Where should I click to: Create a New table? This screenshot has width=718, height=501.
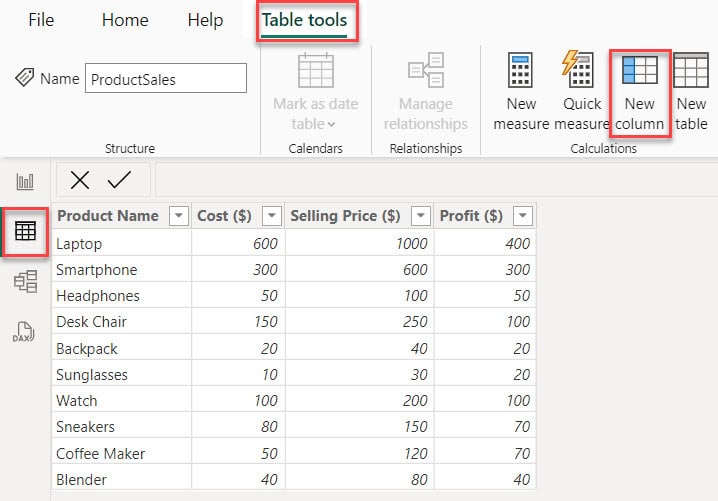point(691,93)
